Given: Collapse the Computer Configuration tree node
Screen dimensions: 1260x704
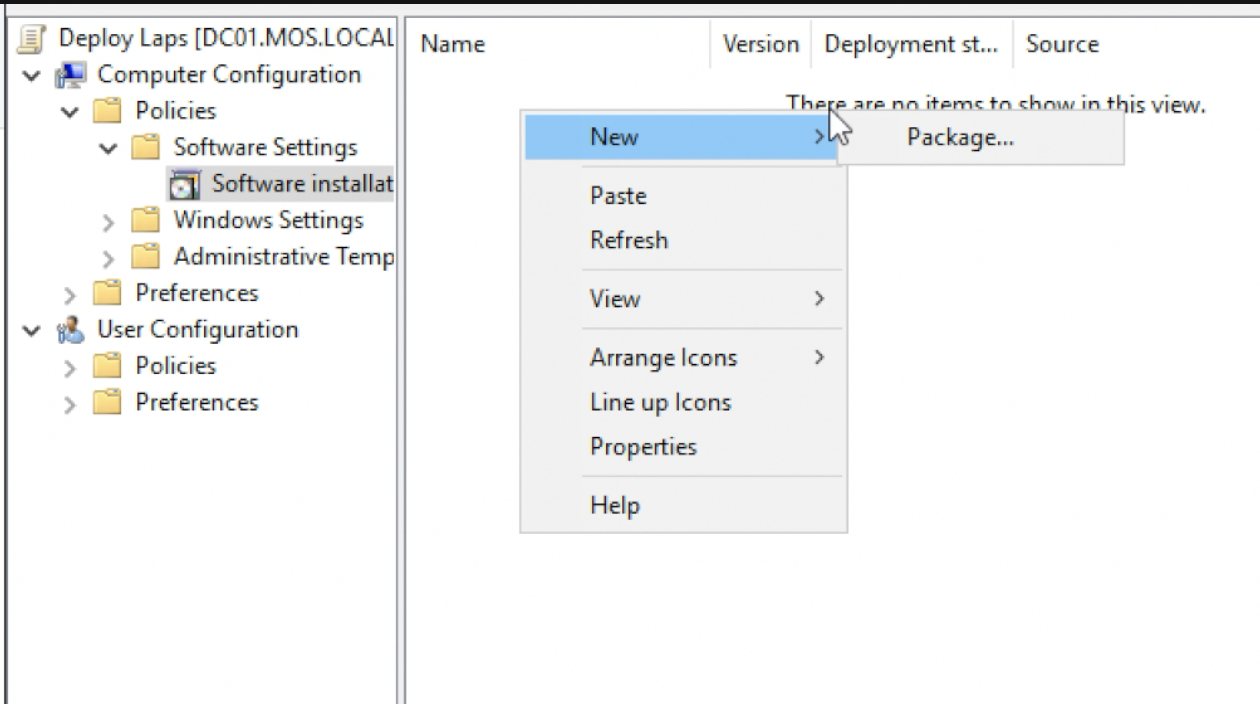Looking at the screenshot, I should (35, 76).
